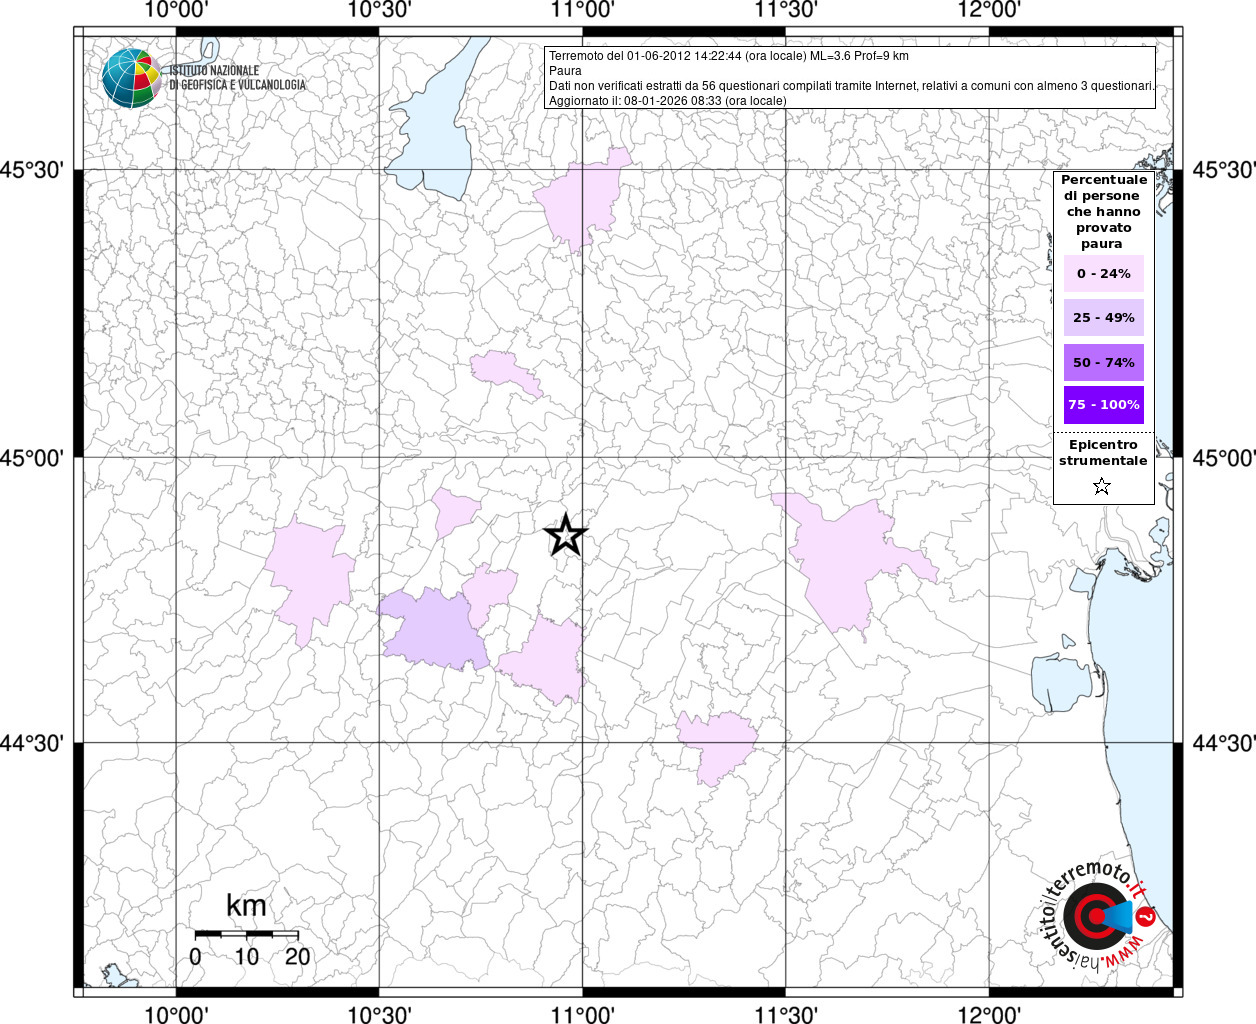Click the left axis label 44°30'
The image size is (1256, 1024).
(32, 743)
